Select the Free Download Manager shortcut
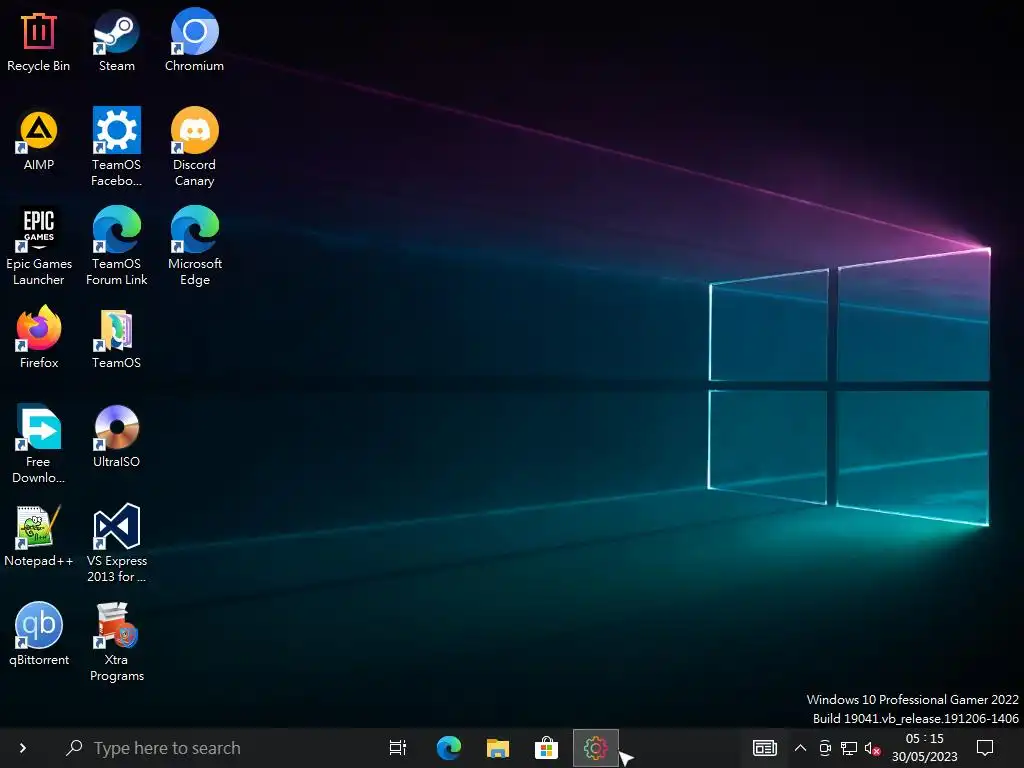Viewport: 1024px width, 768px height. (x=39, y=444)
